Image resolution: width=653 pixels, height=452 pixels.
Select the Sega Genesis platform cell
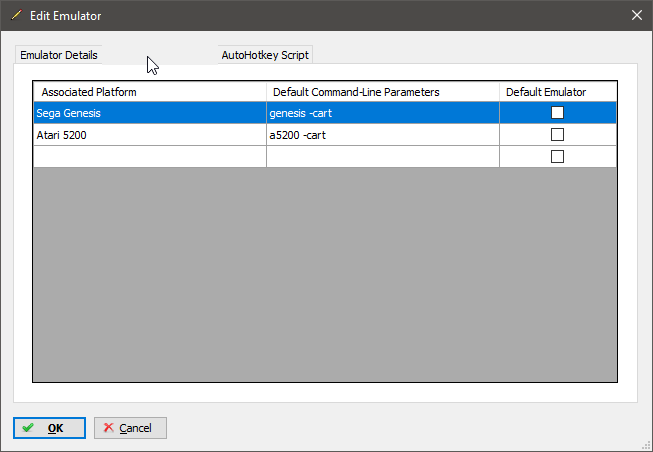pos(150,113)
